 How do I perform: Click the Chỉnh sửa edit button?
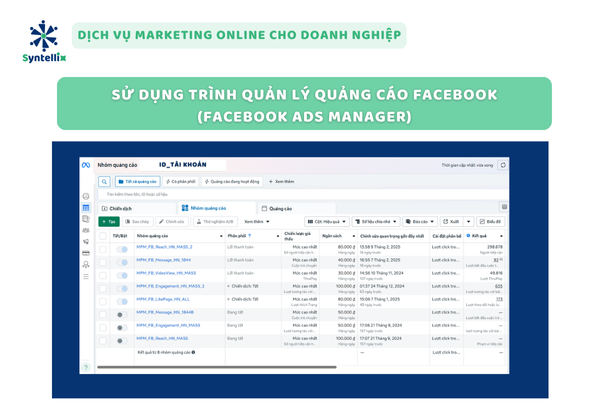pyautogui.click(x=172, y=222)
